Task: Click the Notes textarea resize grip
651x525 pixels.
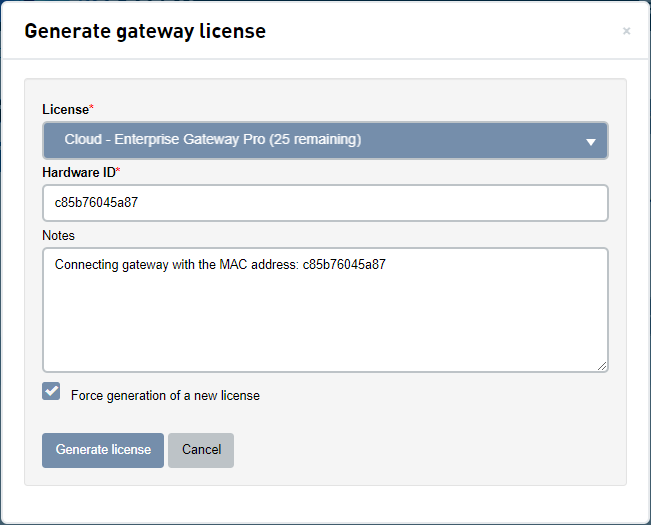Action: pyautogui.click(x=602, y=366)
